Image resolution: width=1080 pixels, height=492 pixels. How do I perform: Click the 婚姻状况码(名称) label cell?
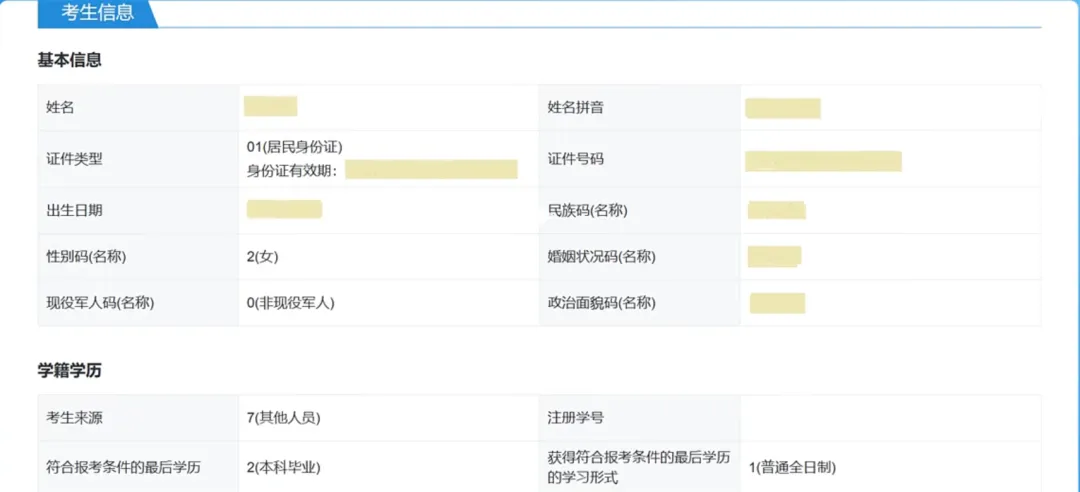point(640,257)
